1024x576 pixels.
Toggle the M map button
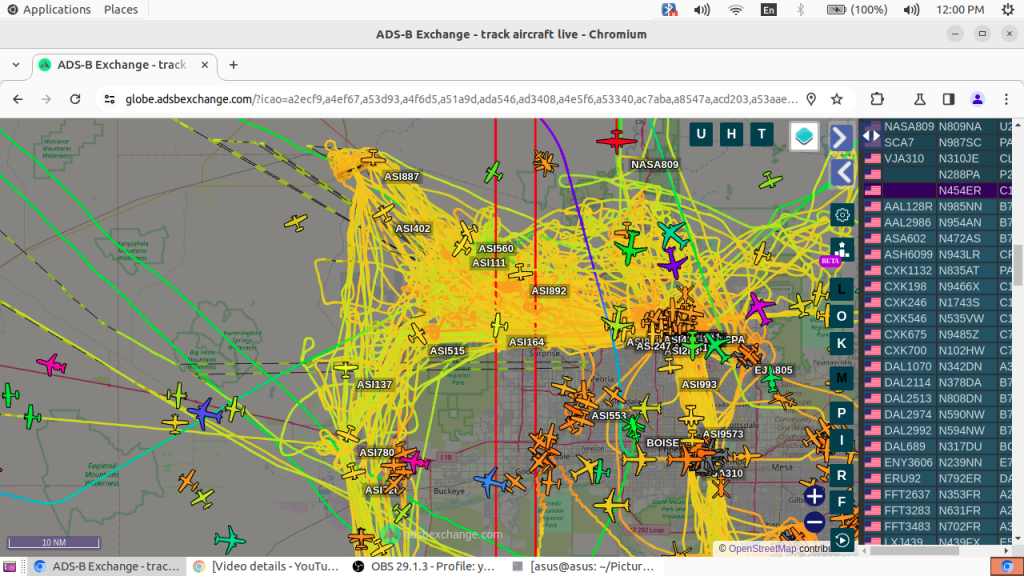(x=842, y=378)
